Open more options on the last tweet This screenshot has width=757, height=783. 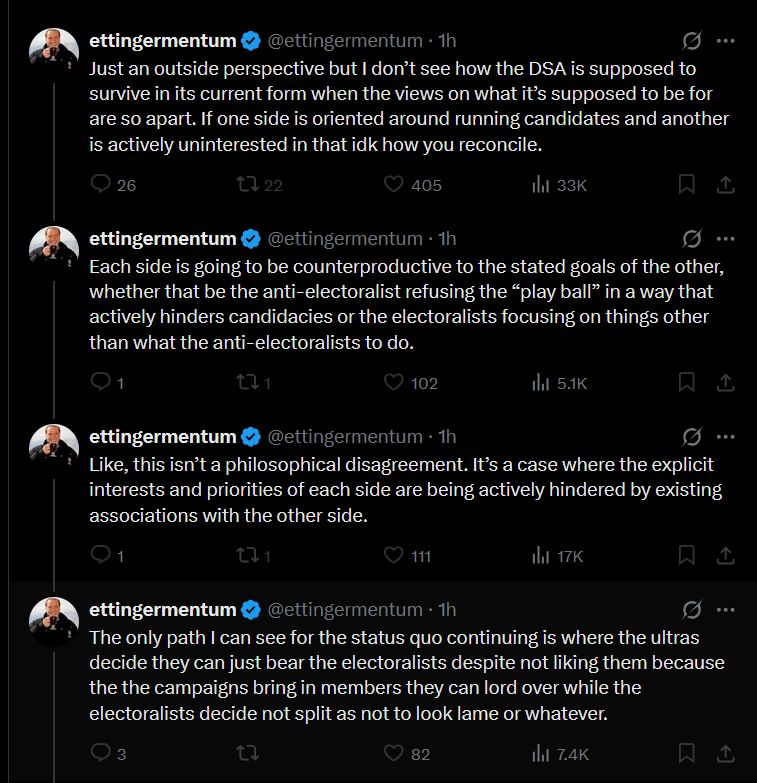725,610
